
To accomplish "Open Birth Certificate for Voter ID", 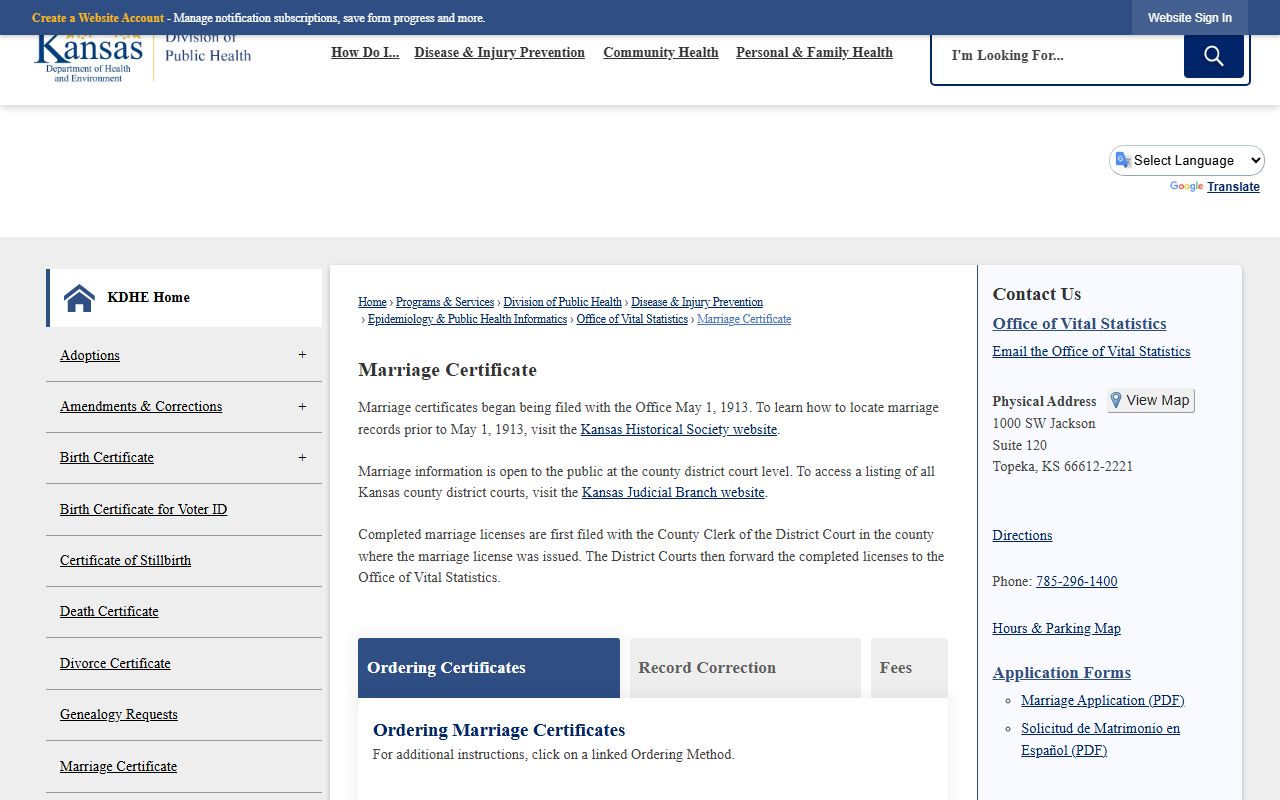I will click(143, 509).
